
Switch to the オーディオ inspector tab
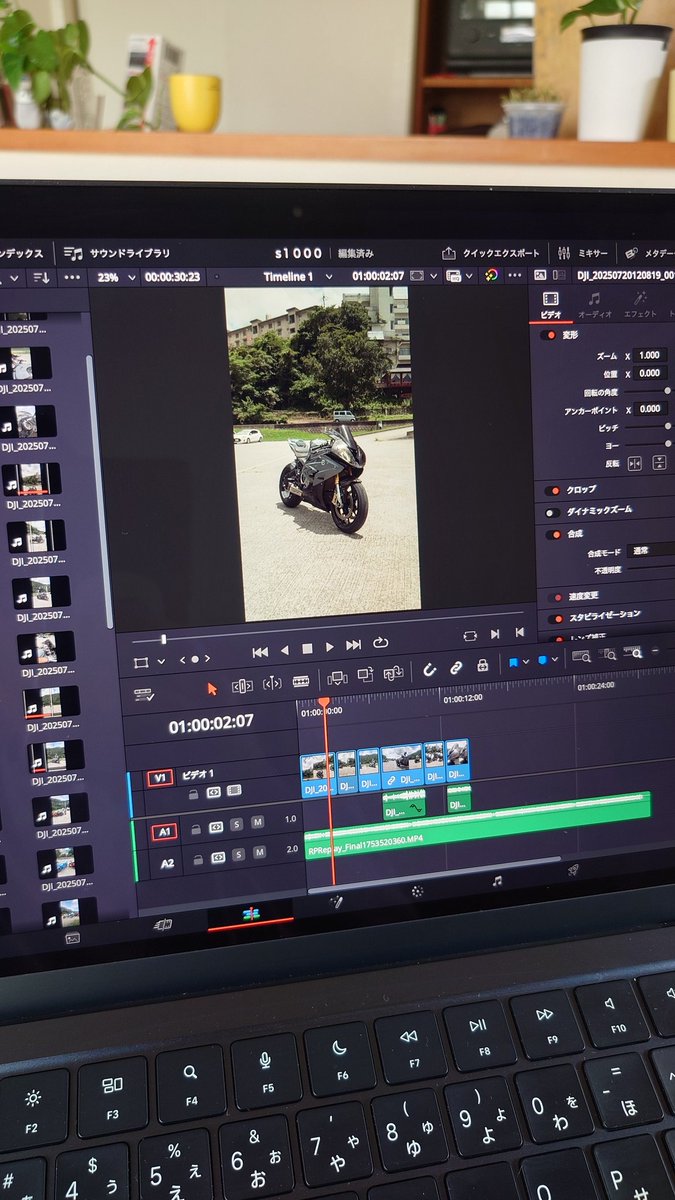594,305
